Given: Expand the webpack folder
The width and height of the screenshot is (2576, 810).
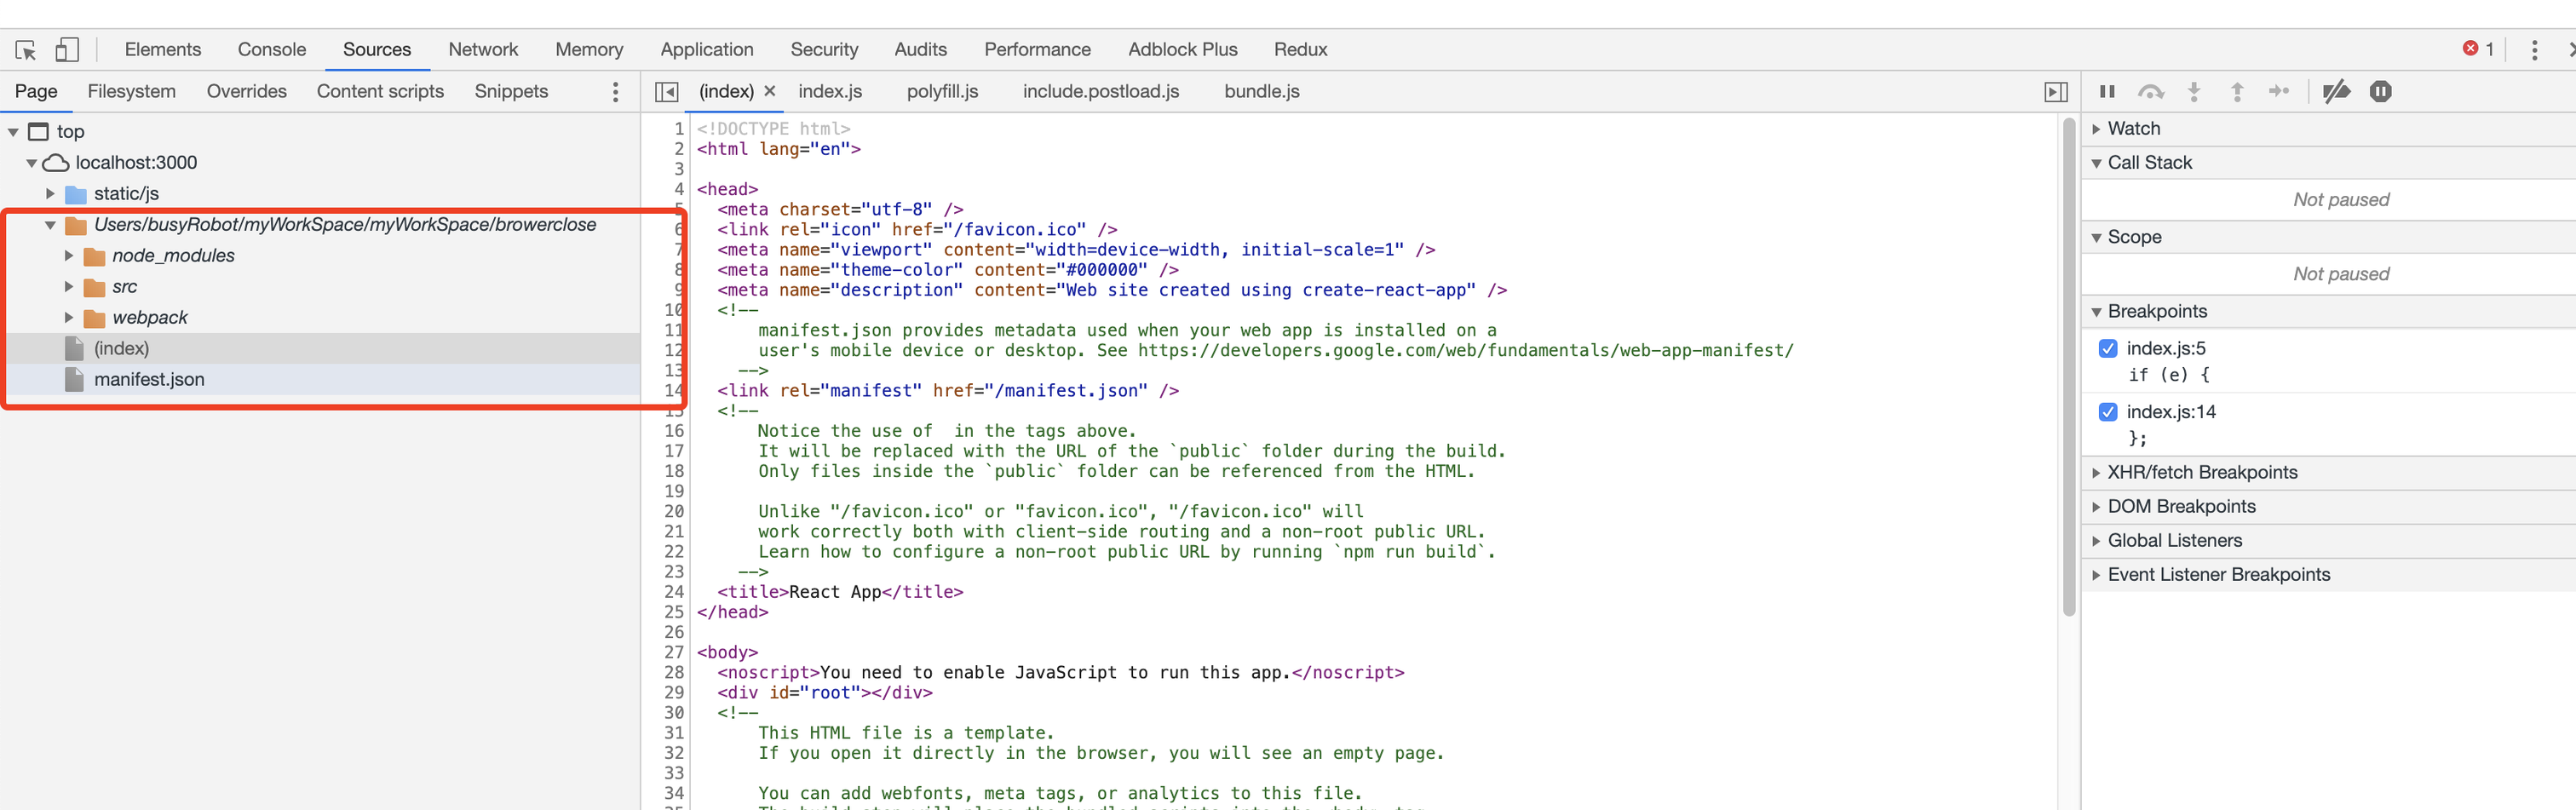Looking at the screenshot, I should pos(69,317).
